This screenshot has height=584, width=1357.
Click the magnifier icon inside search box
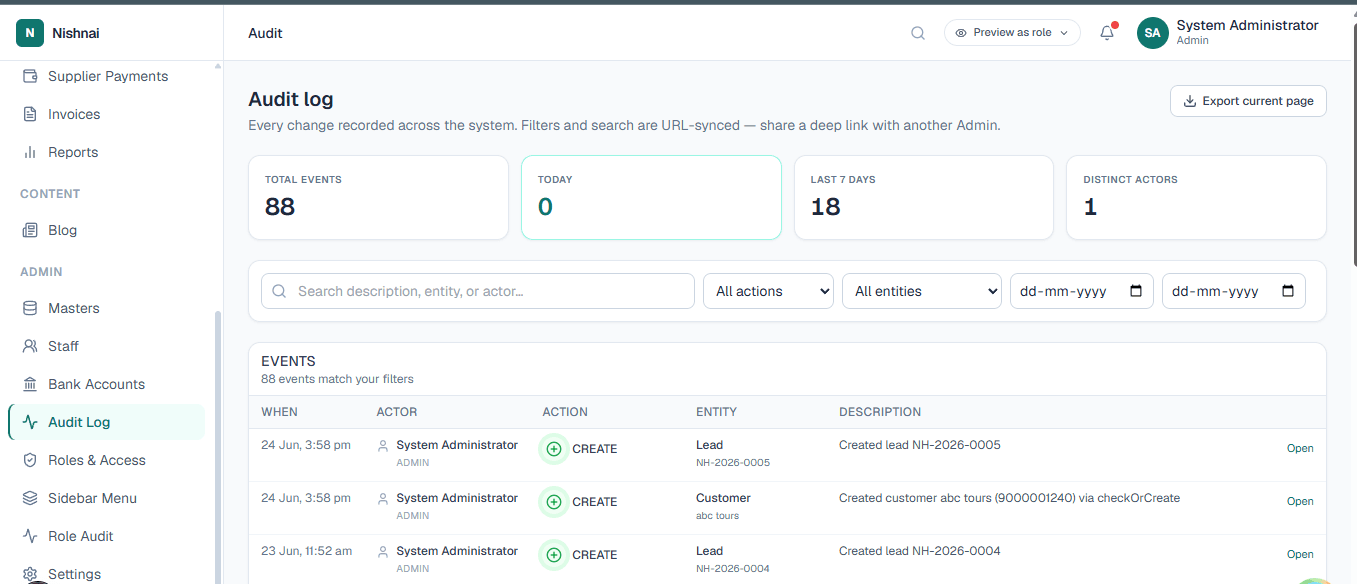click(279, 291)
